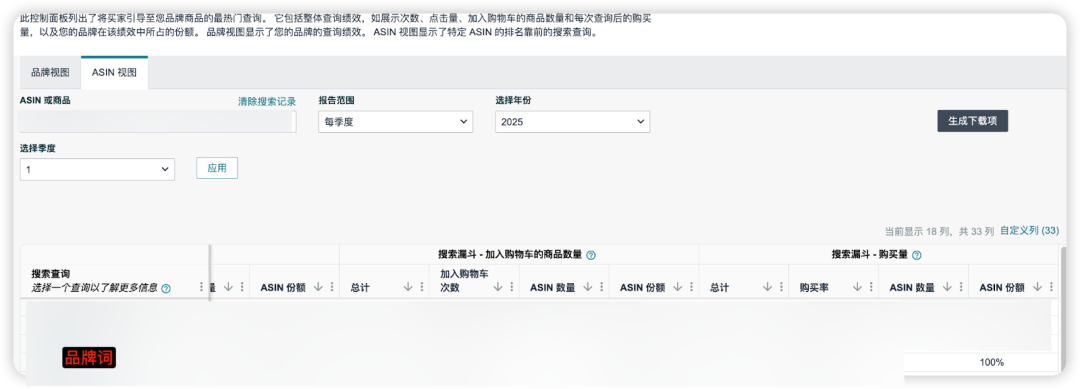The height and width of the screenshot is (389, 1080).
Task: Open column menu for 购买率
Action: [x=871, y=288]
